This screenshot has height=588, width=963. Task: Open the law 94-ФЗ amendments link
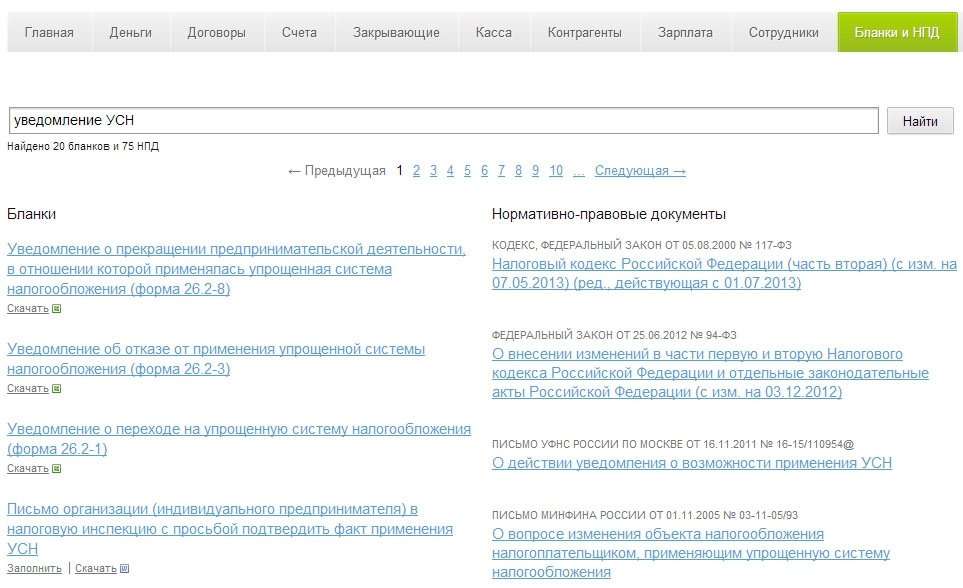coord(710,373)
